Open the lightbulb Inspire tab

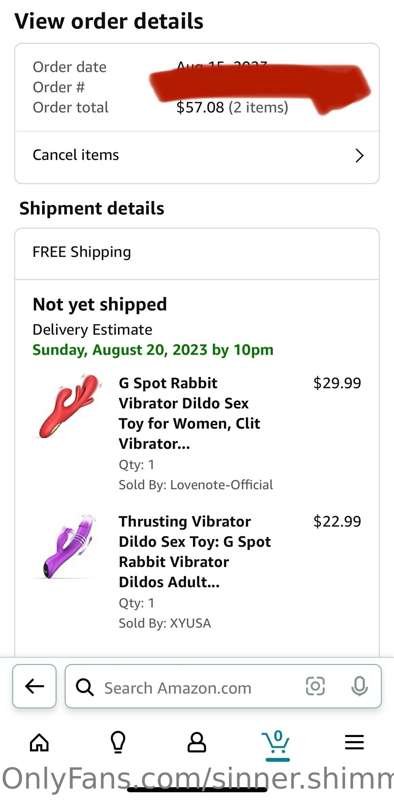118,742
